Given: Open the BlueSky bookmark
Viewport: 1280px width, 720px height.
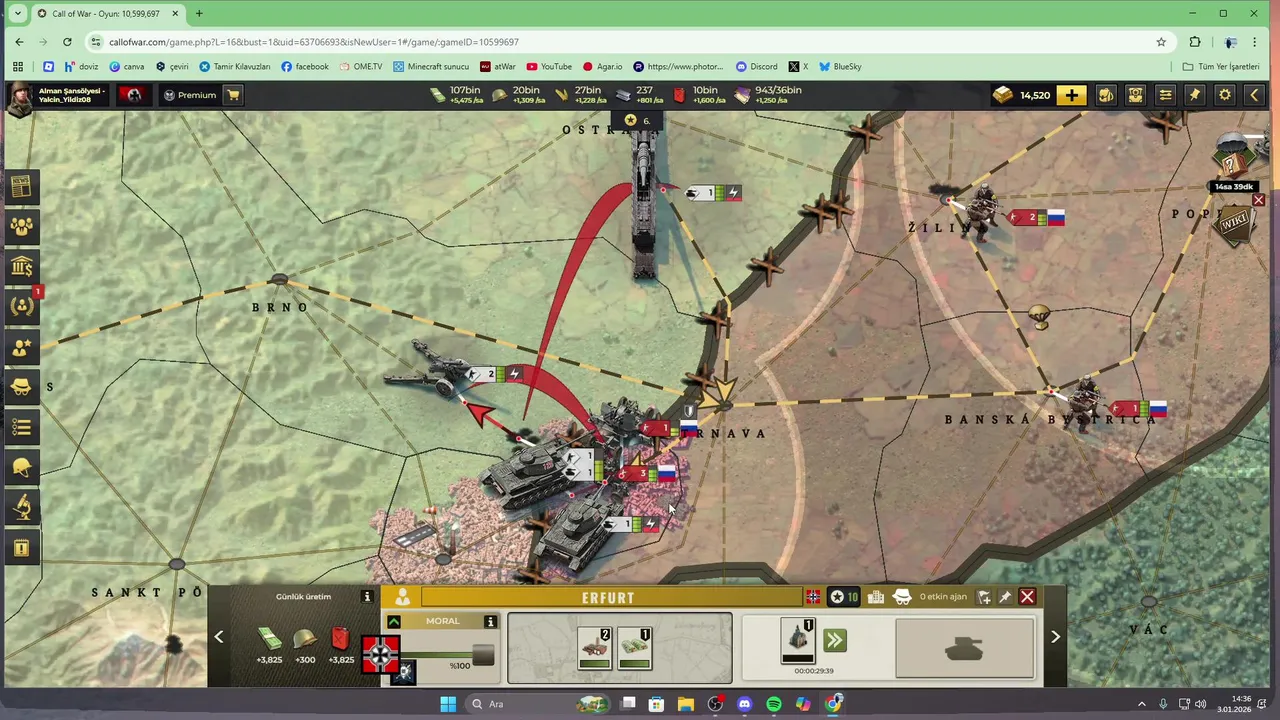Looking at the screenshot, I should (840, 67).
